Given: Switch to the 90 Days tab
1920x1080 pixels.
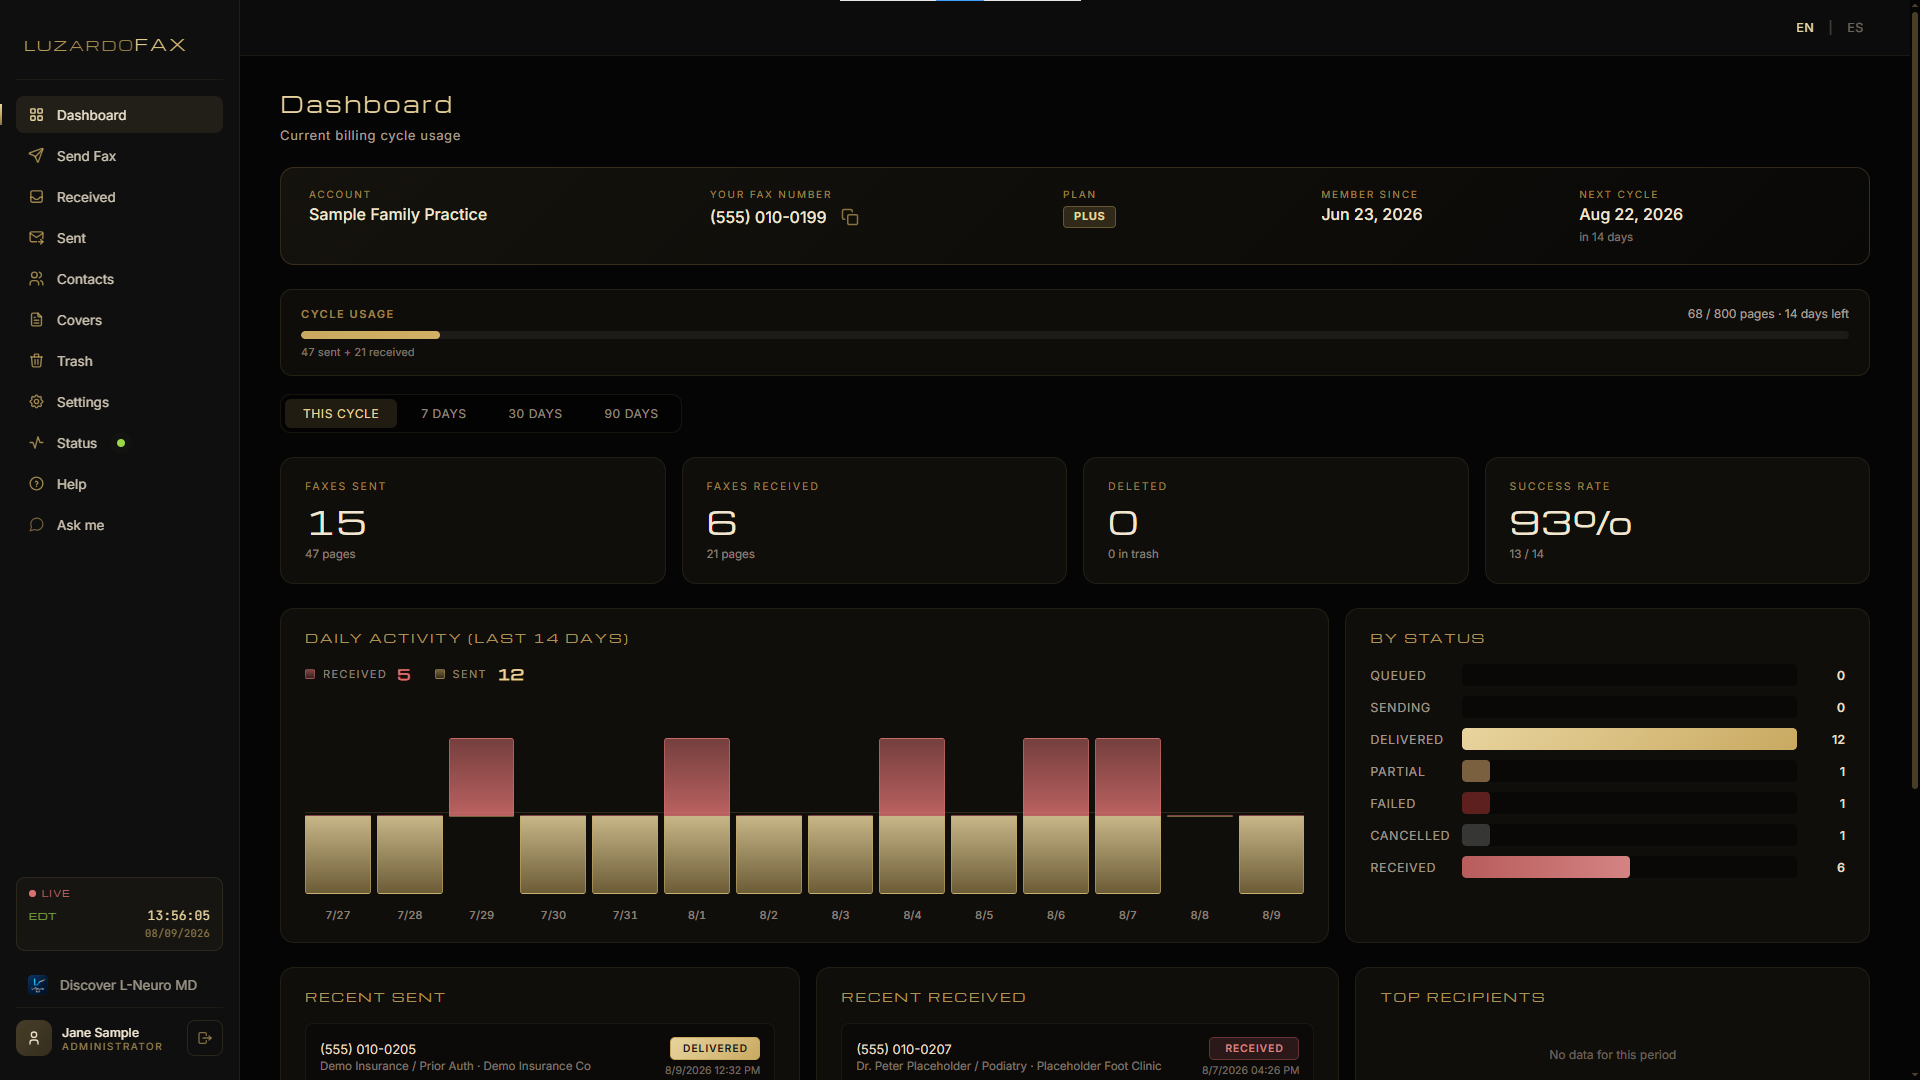Looking at the screenshot, I should click(631, 414).
